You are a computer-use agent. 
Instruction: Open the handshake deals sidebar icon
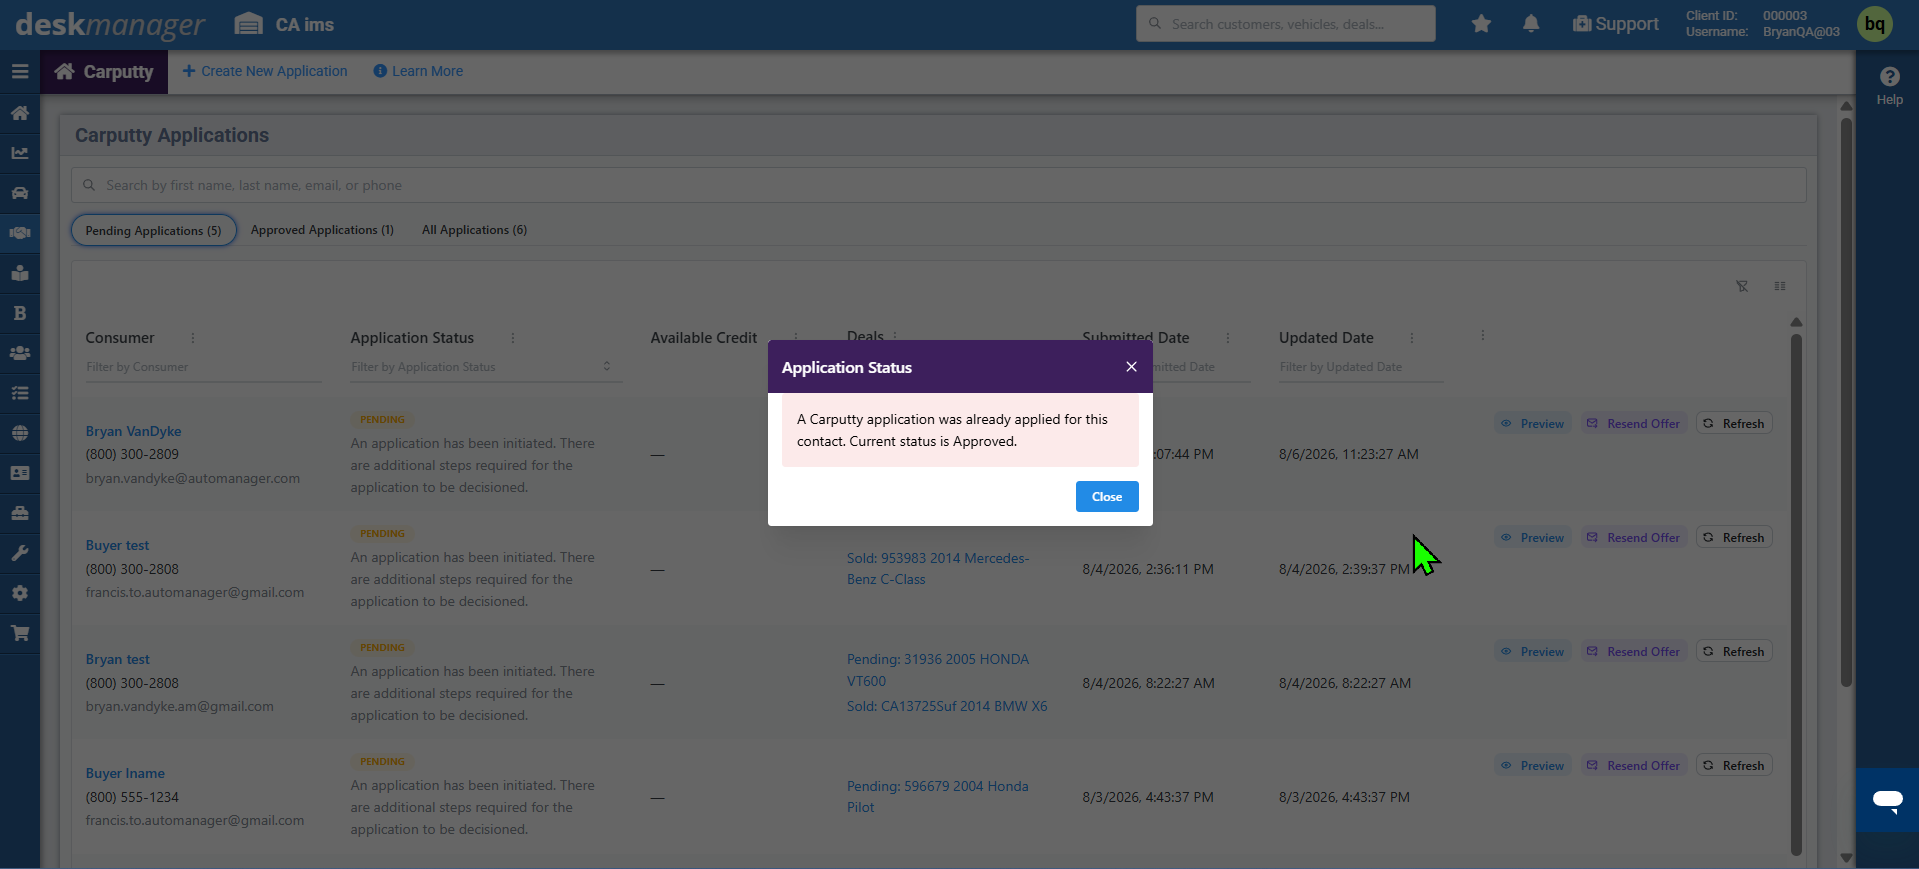[x=20, y=233]
